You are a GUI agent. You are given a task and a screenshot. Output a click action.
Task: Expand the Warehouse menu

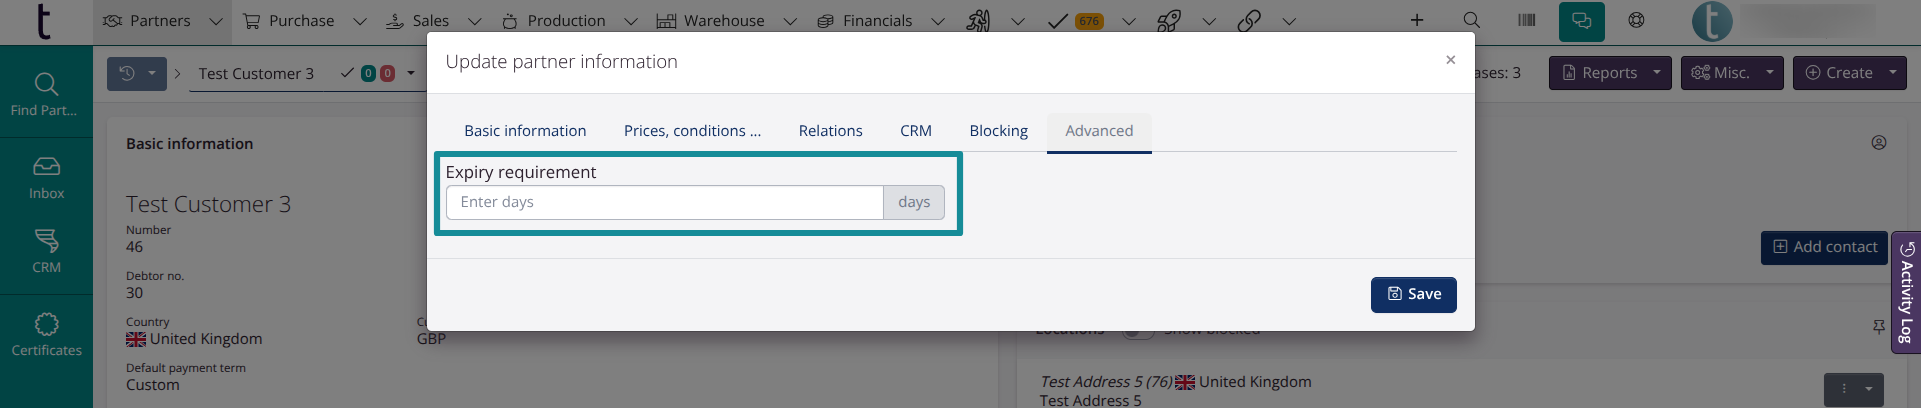click(725, 21)
